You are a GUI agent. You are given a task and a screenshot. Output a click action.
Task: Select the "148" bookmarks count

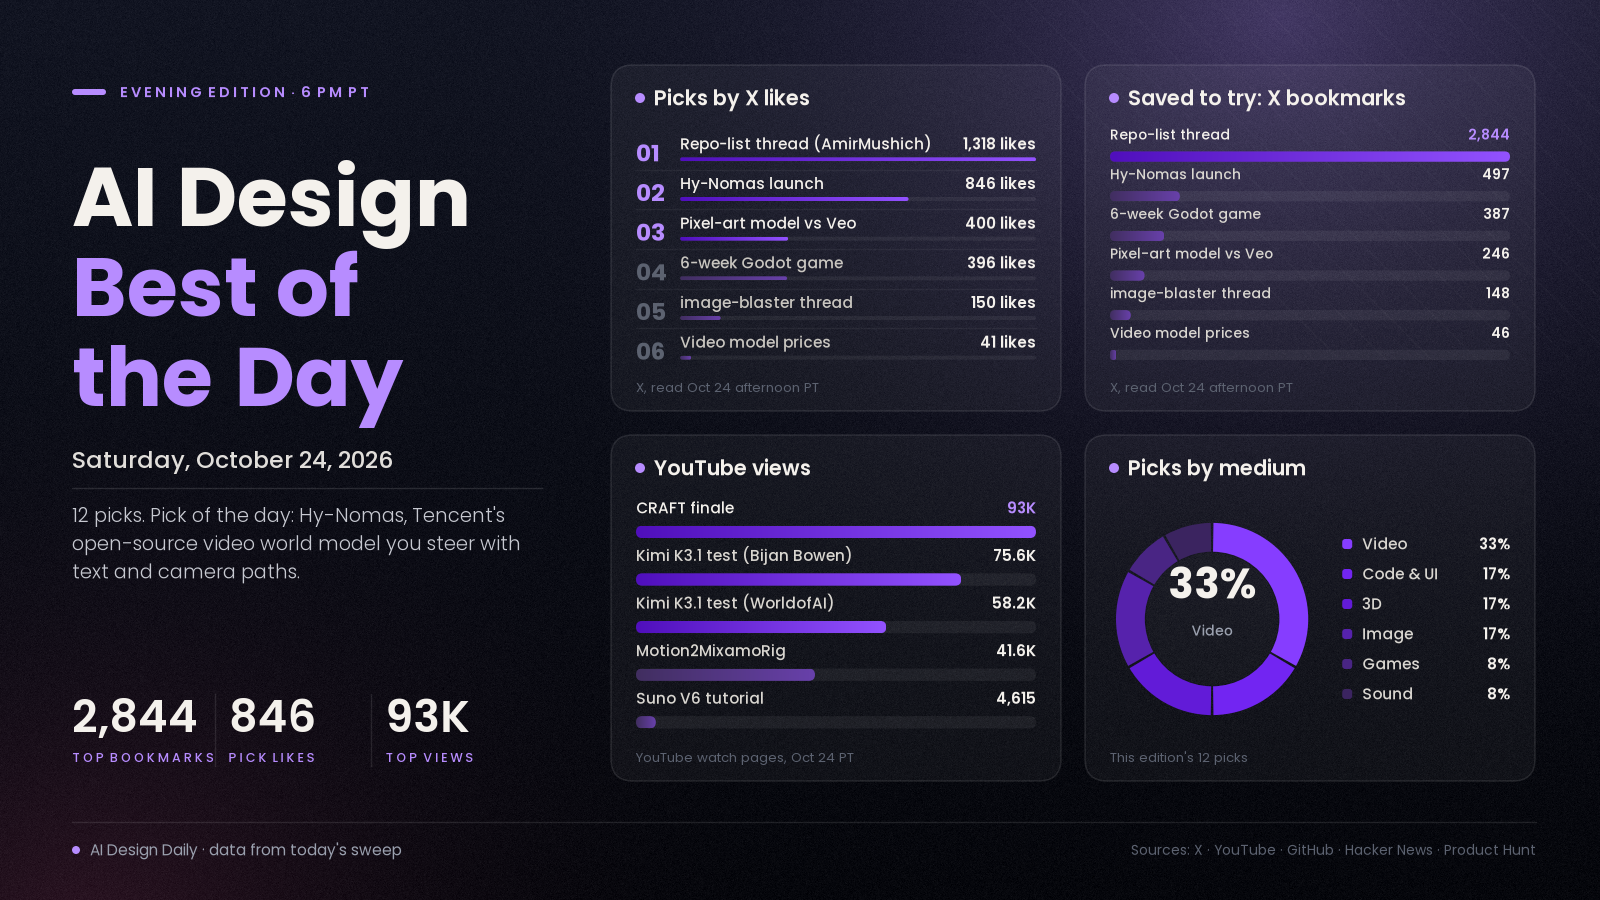pyautogui.click(x=1498, y=293)
